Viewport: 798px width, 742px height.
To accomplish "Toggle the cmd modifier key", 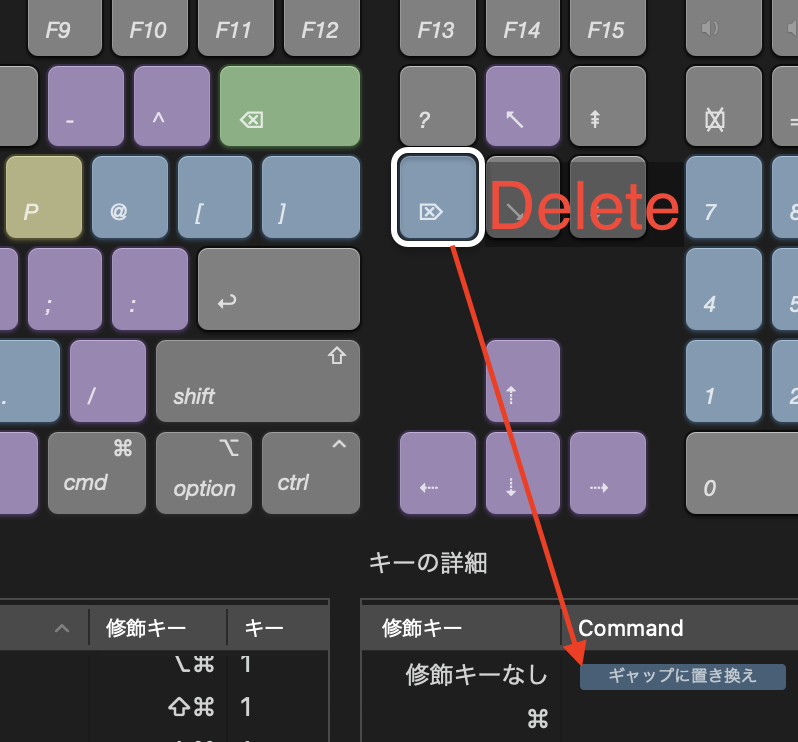I will pyautogui.click(x=97, y=473).
